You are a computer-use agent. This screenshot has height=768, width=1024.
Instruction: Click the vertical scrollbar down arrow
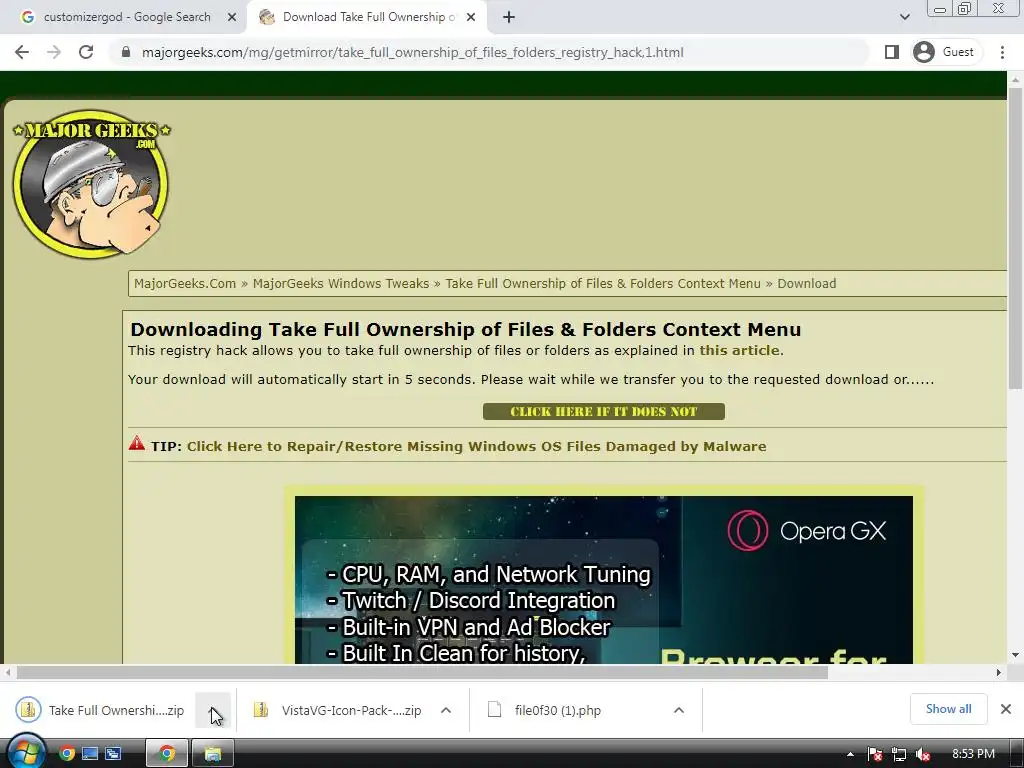(1015, 655)
